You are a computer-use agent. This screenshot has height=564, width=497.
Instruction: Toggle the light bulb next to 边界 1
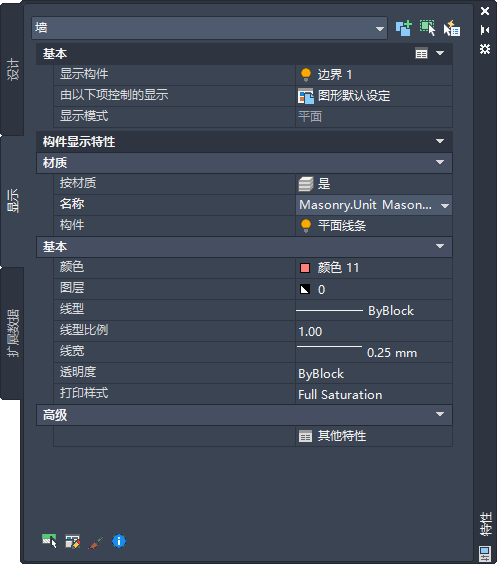pos(306,74)
